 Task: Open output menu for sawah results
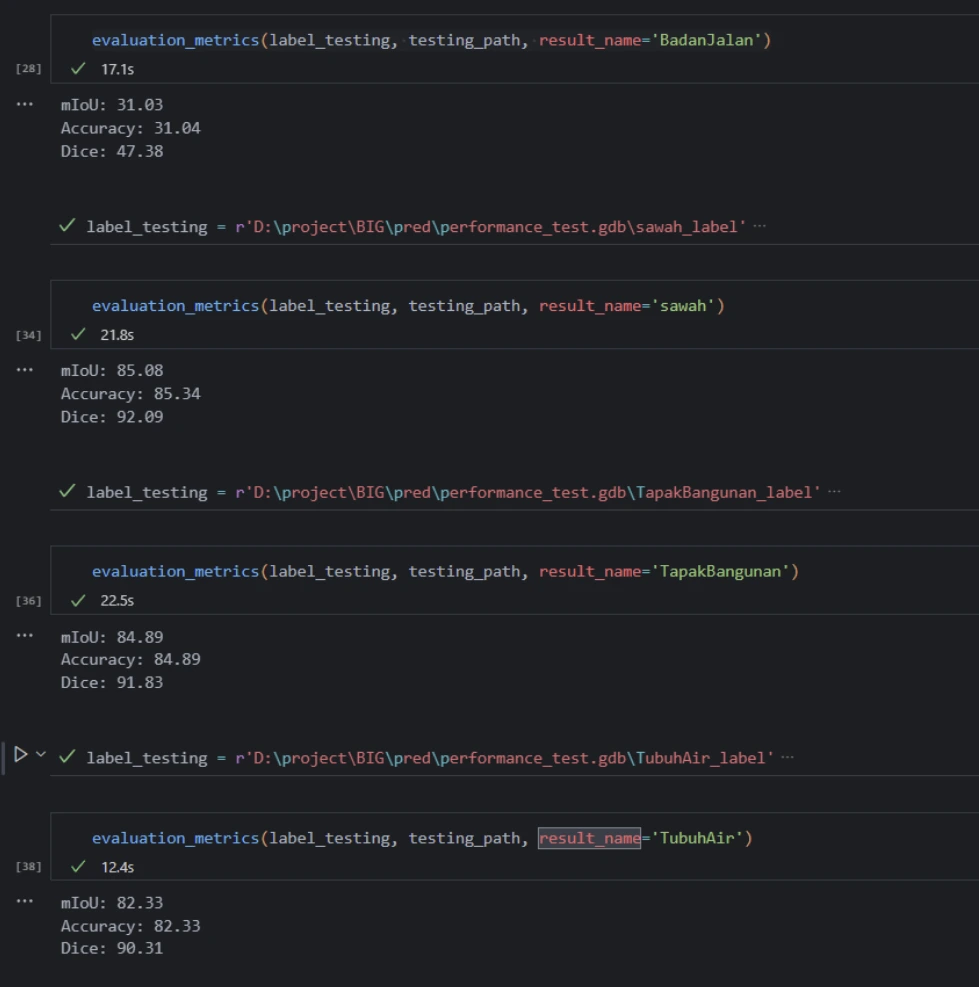[25, 370]
